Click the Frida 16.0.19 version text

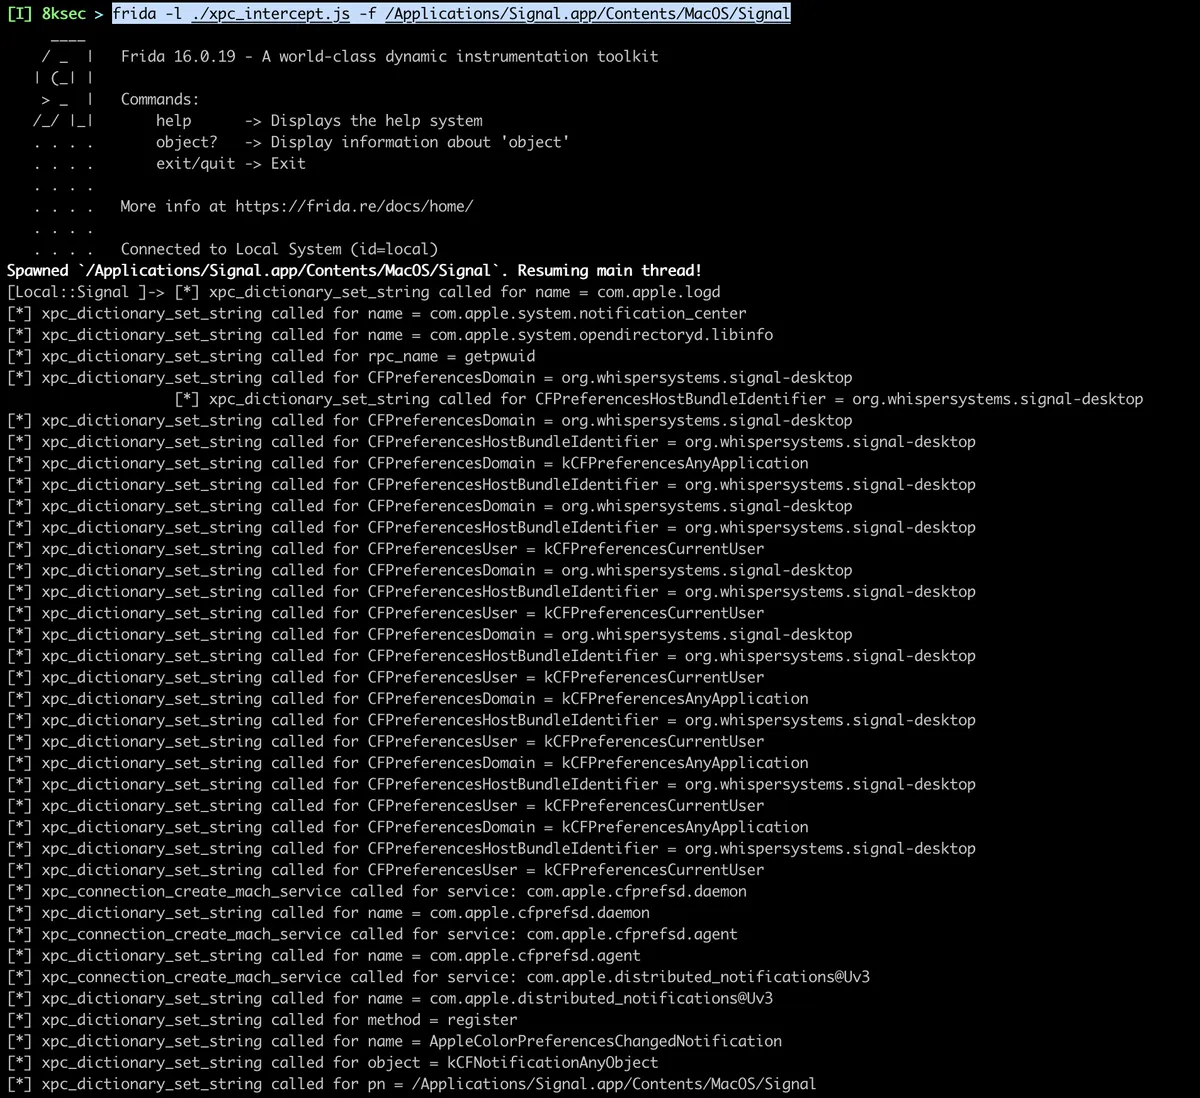[178, 57]
